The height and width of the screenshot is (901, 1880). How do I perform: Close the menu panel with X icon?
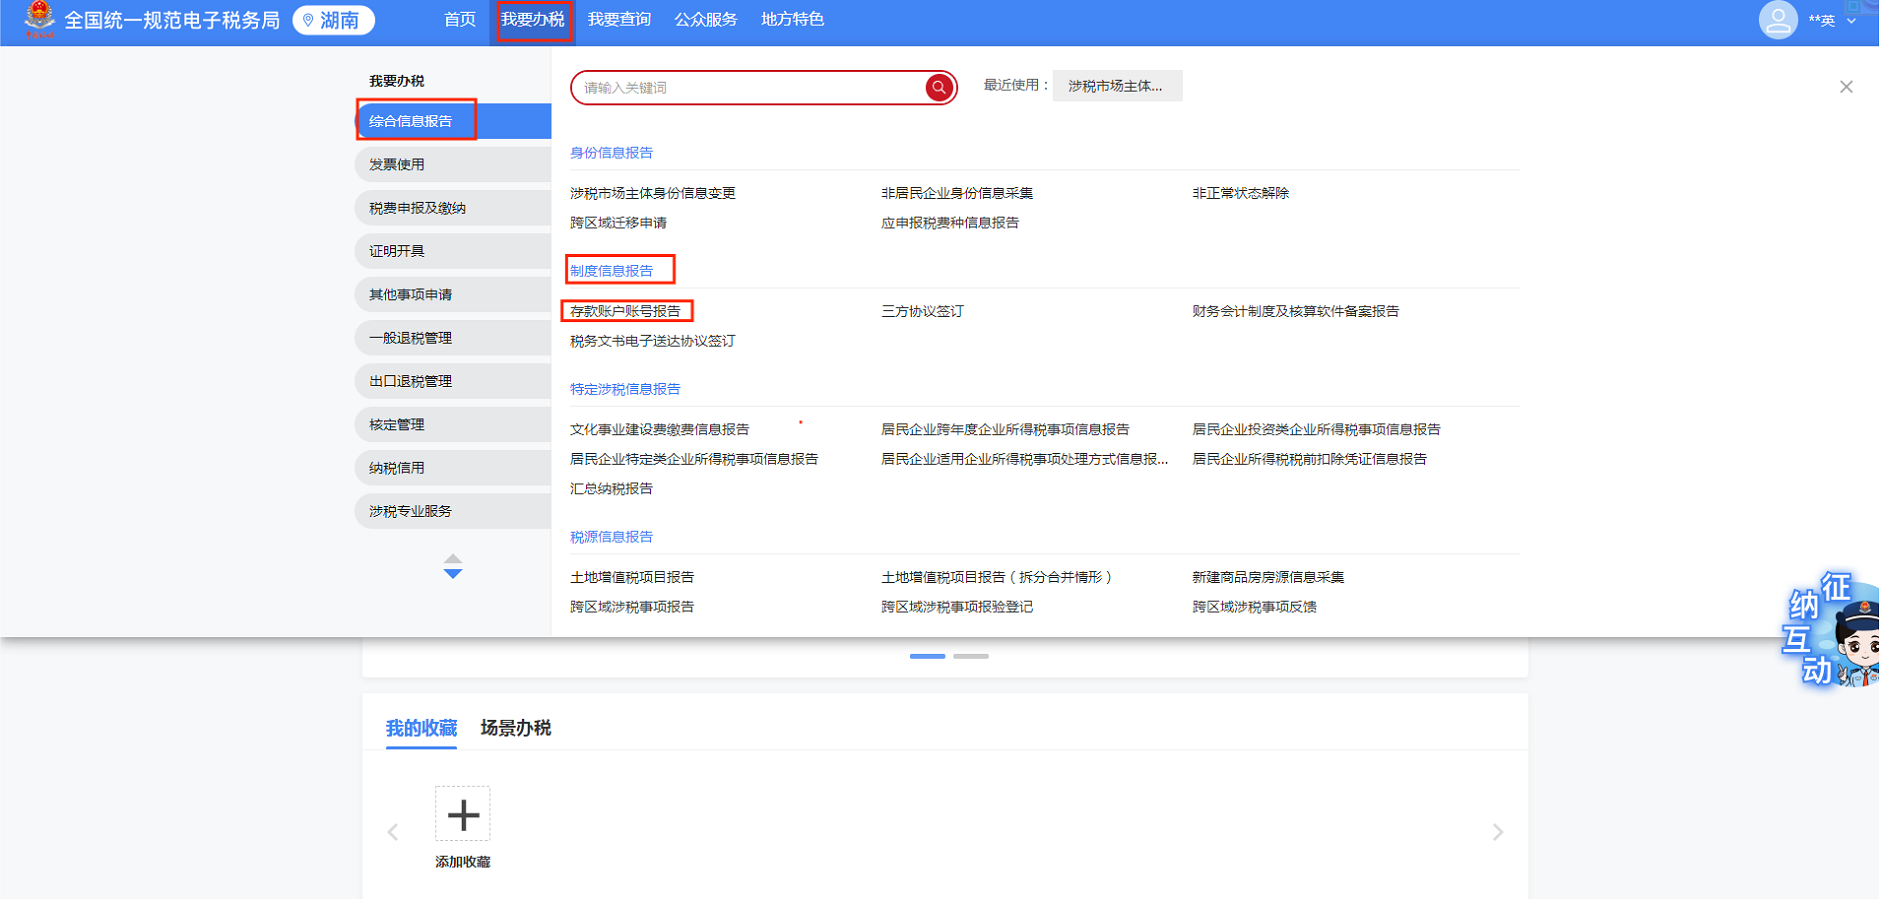pyautogui.click(x=1845, y=87)
